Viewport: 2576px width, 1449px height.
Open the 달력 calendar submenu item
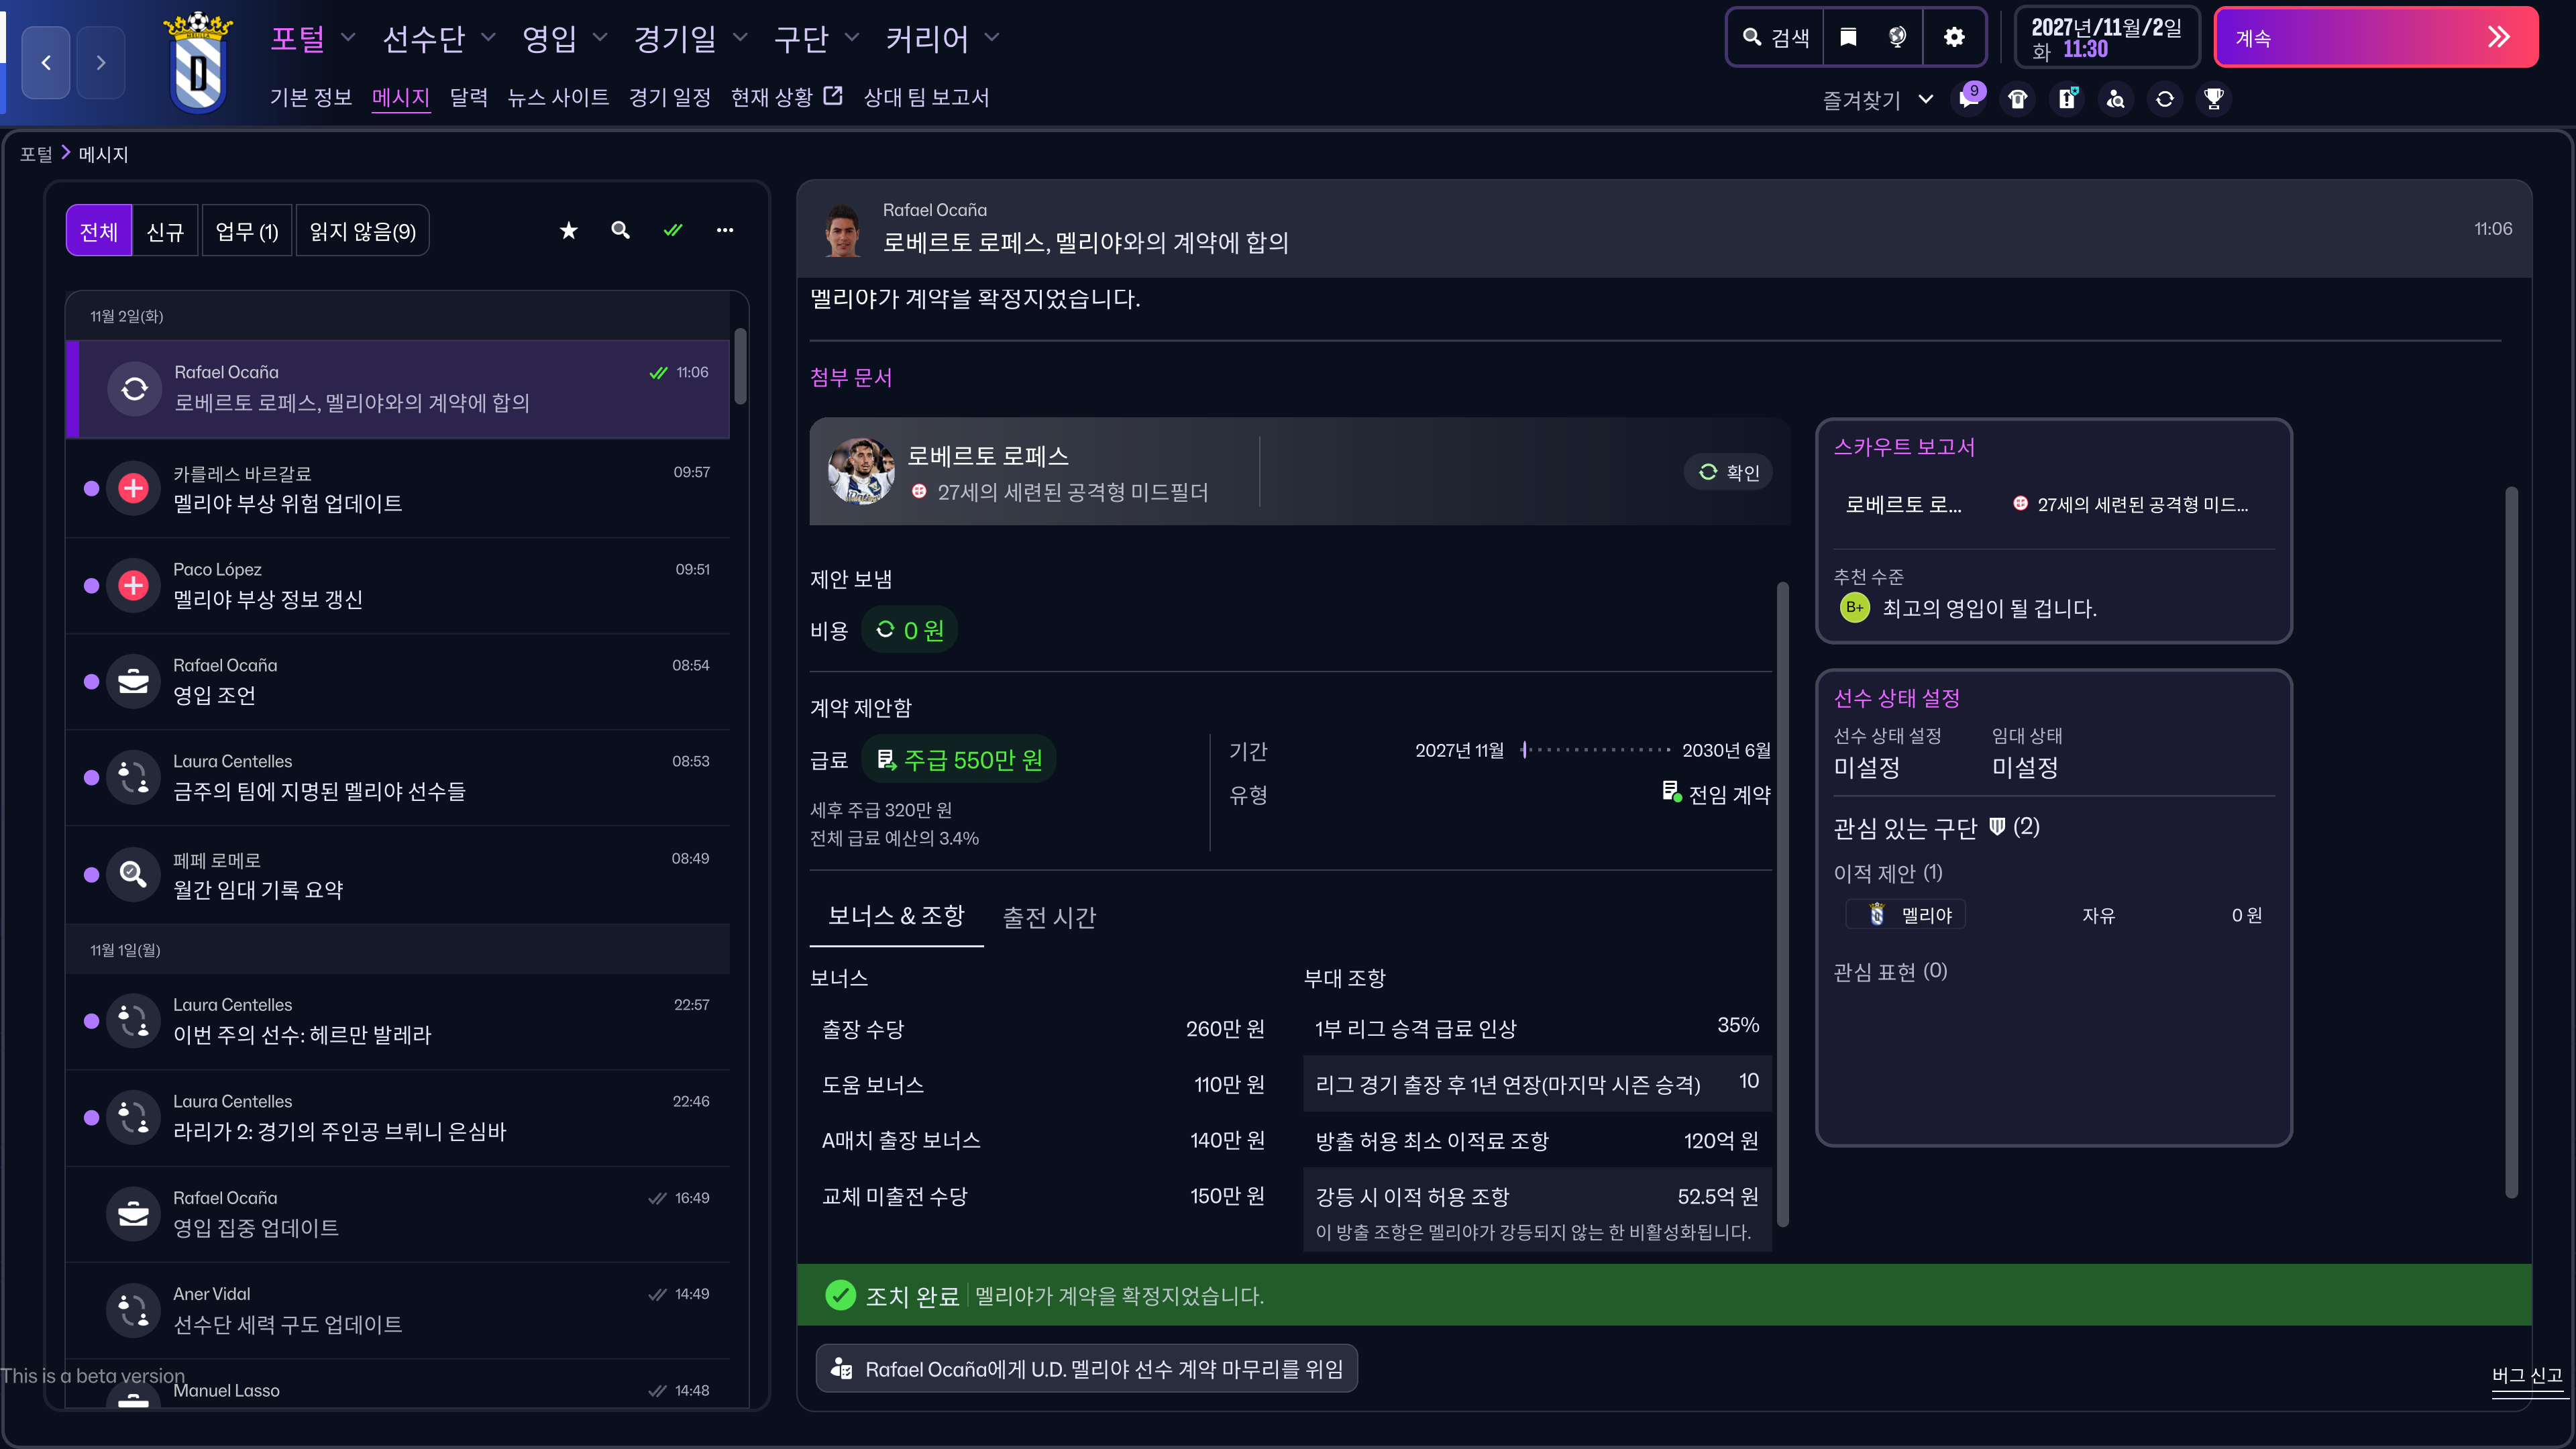point(468,97)
